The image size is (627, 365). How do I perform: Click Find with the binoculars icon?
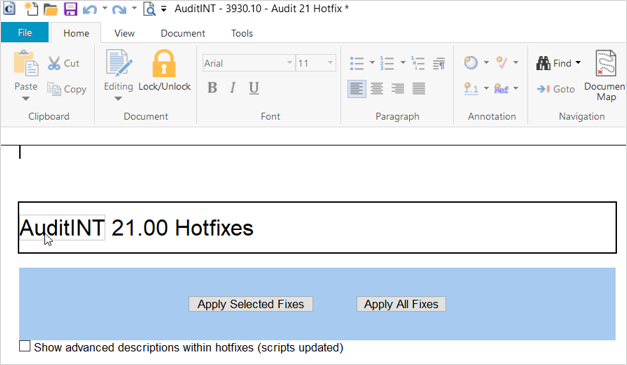[x=554, y=63]
